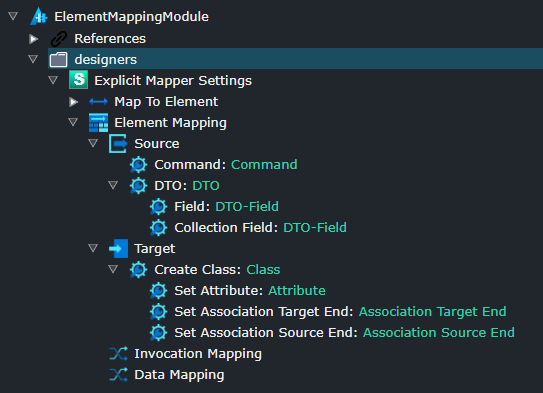This screenshot has width=543, height=393.
Task: Click the Target import arrow icon
Action: (x=118, y=248)
